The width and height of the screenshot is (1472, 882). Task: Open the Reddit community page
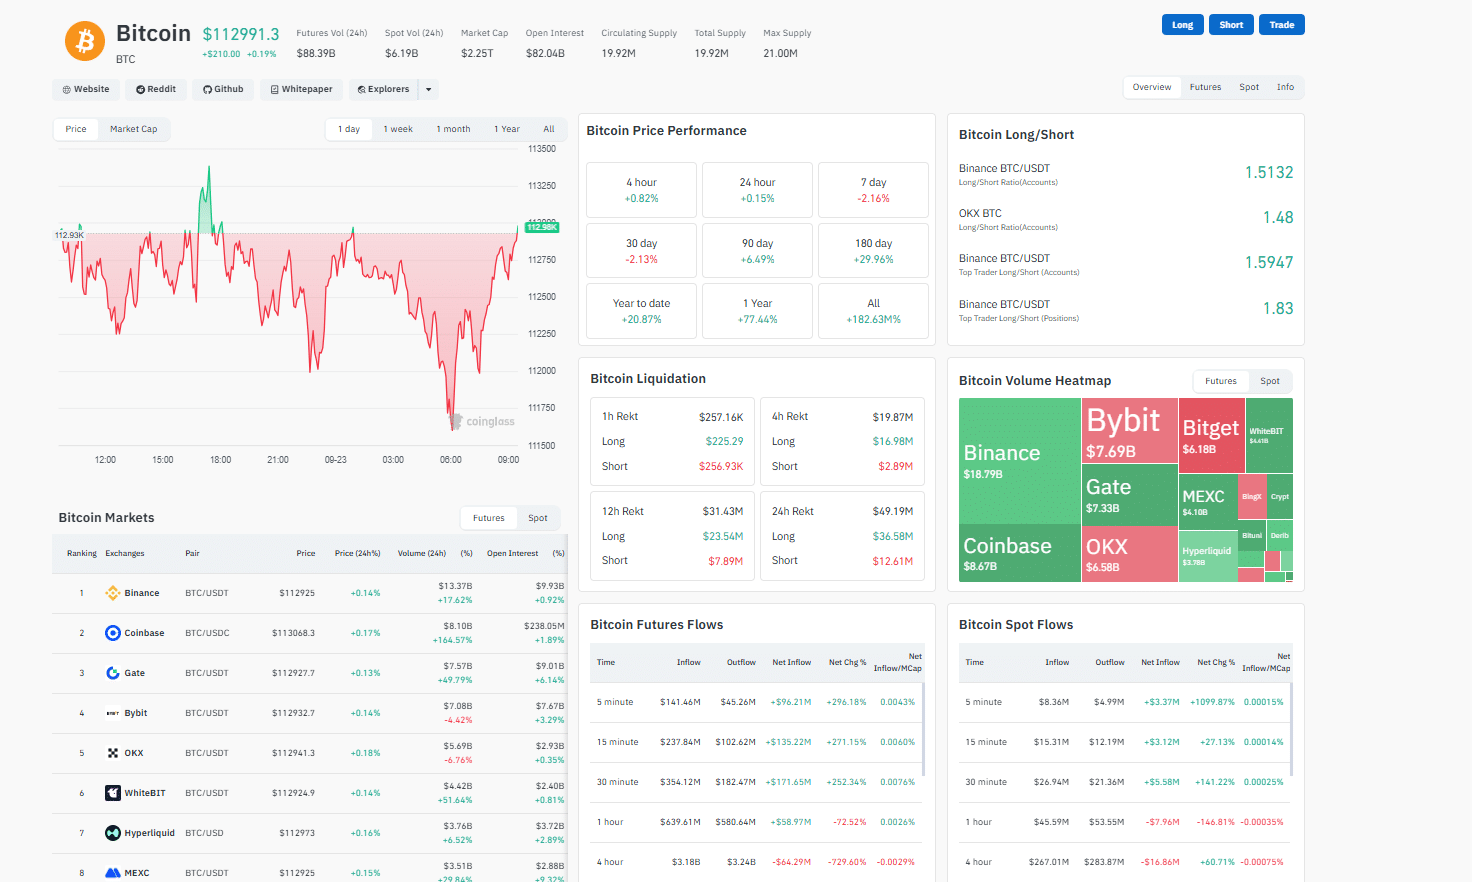(x=155, y=89)
